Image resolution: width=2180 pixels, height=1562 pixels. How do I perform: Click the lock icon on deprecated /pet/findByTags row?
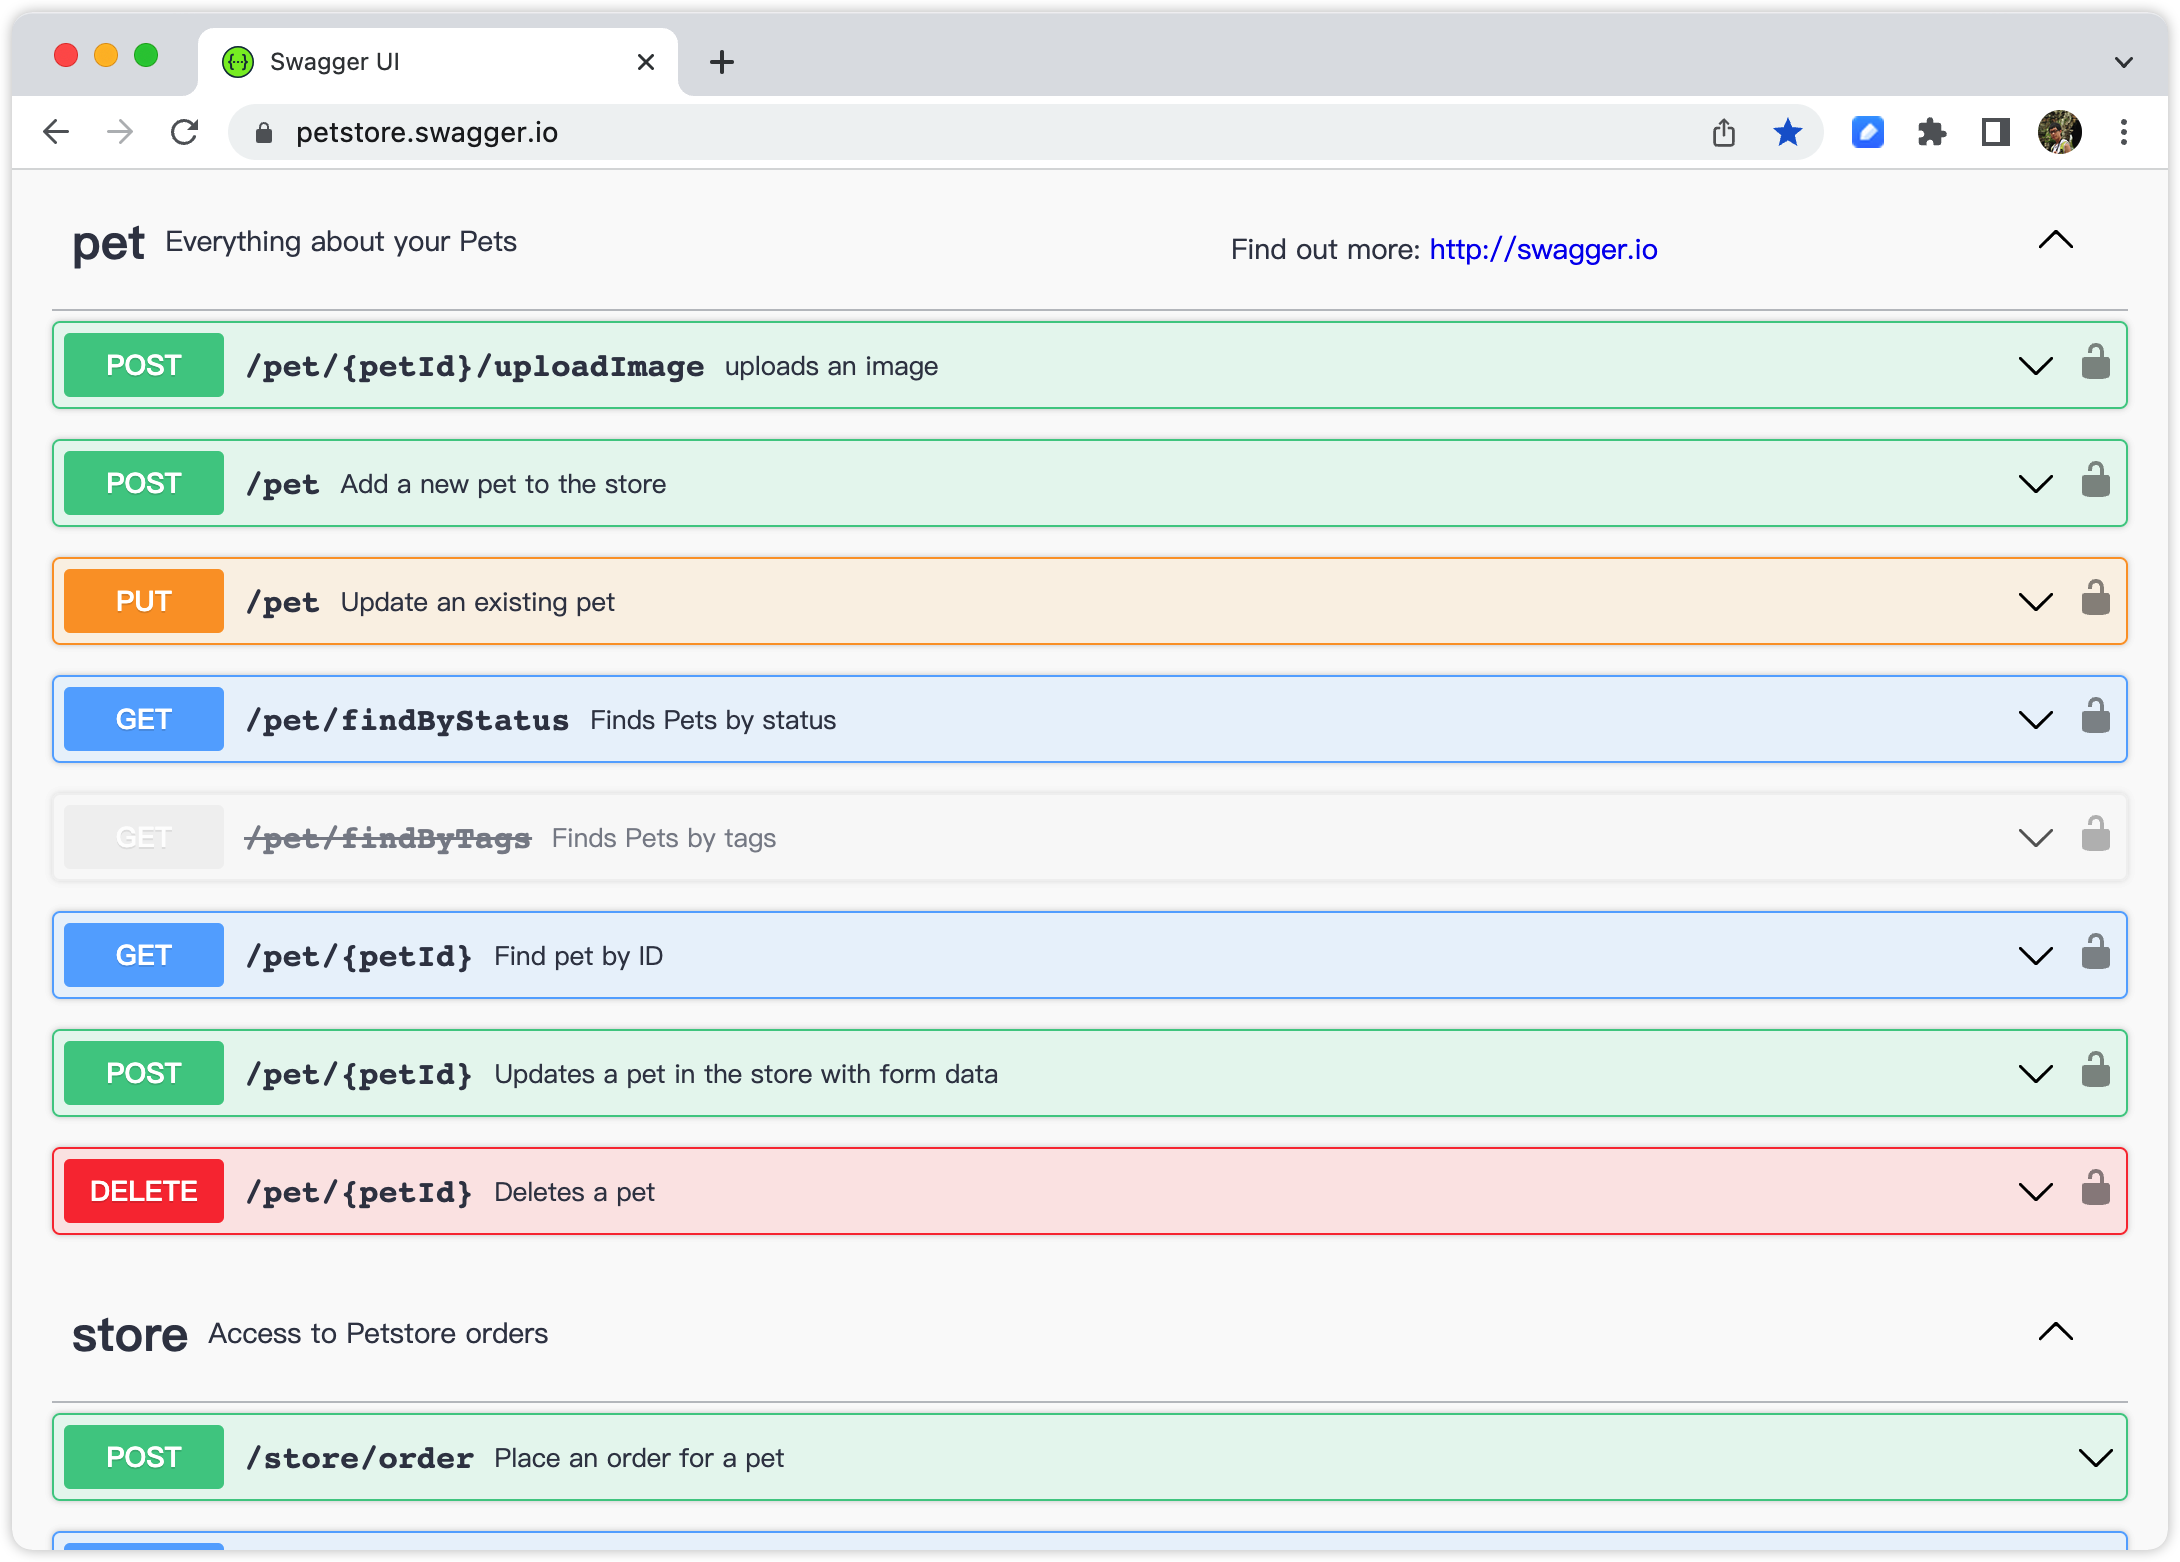(x=2095, y=834)
